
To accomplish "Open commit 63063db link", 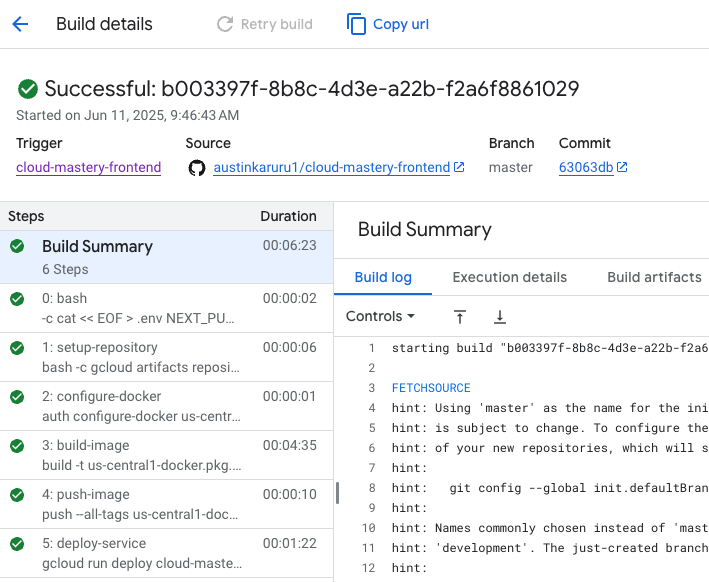I will tap(586, 167).
